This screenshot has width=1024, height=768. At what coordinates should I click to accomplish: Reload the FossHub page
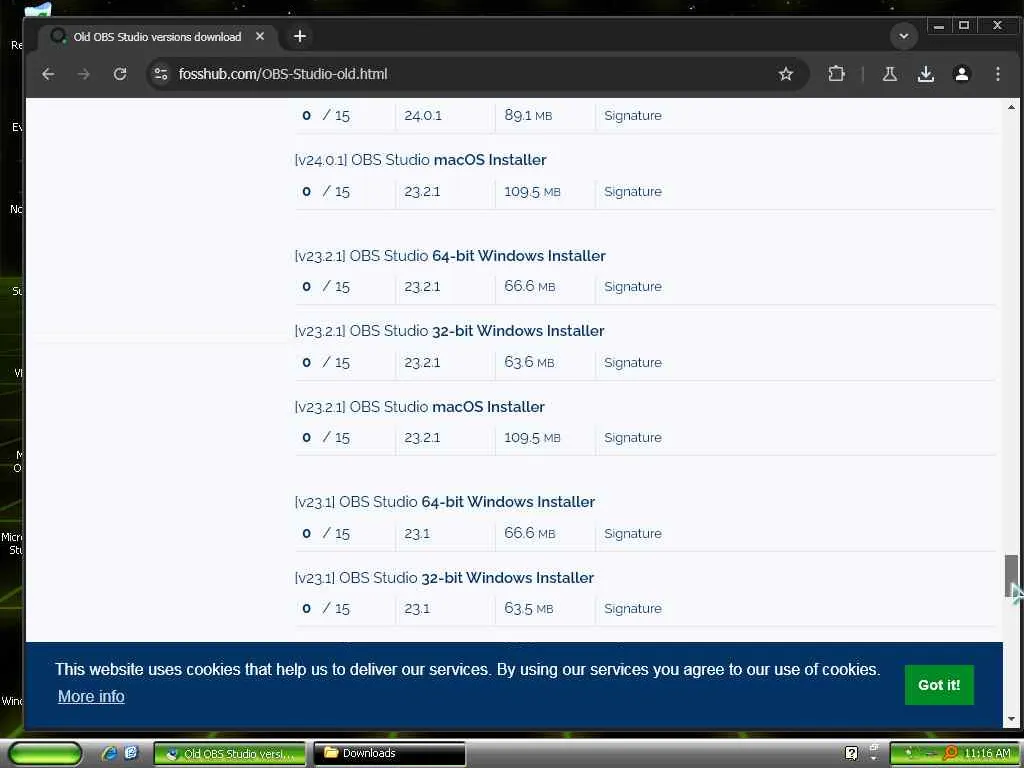click(120, 74)
